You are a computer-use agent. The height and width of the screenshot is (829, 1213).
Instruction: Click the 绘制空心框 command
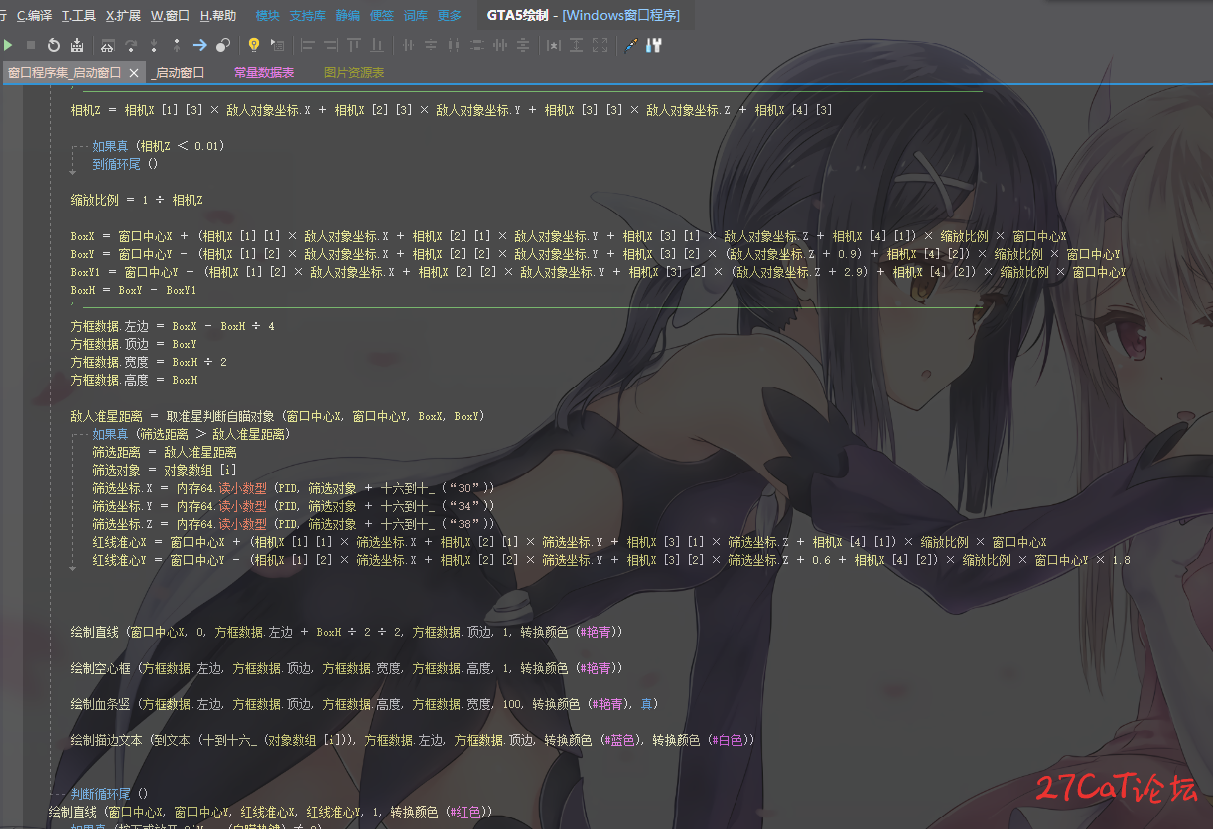point(99,668)
